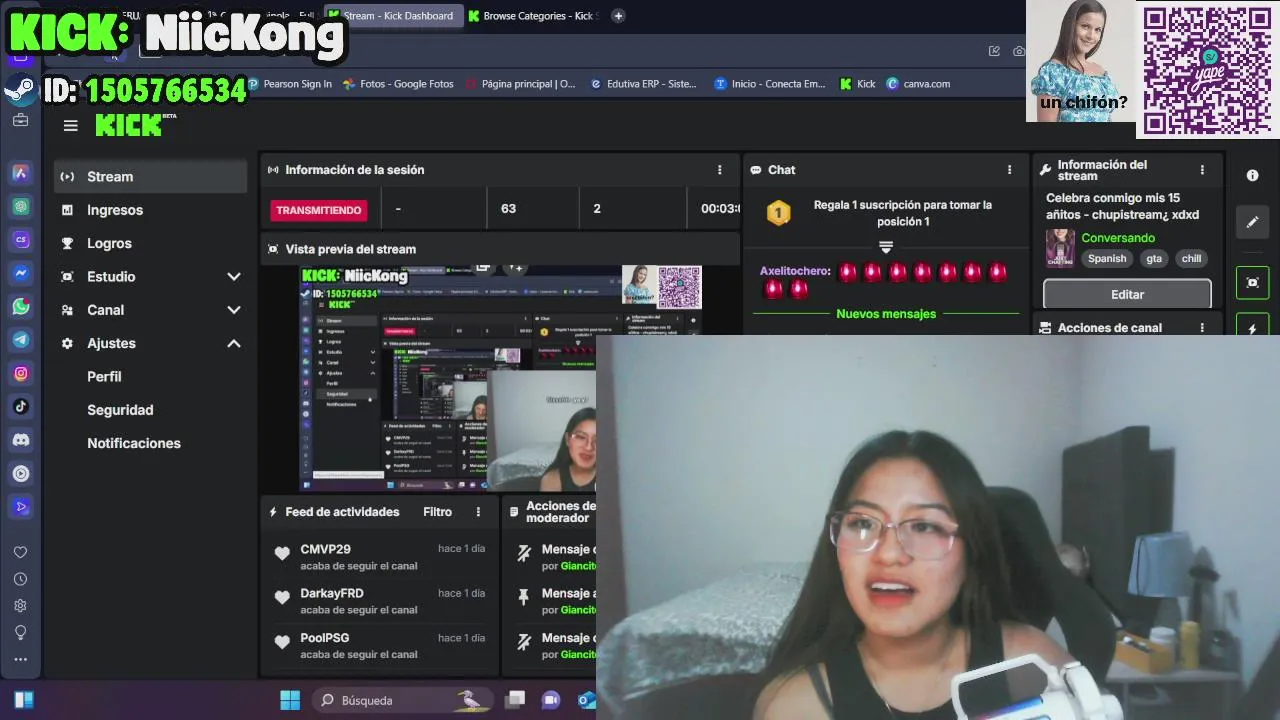Open the blue arrow flow icon in sidebar
1280x720 pixels.
[x=21, y=507]
